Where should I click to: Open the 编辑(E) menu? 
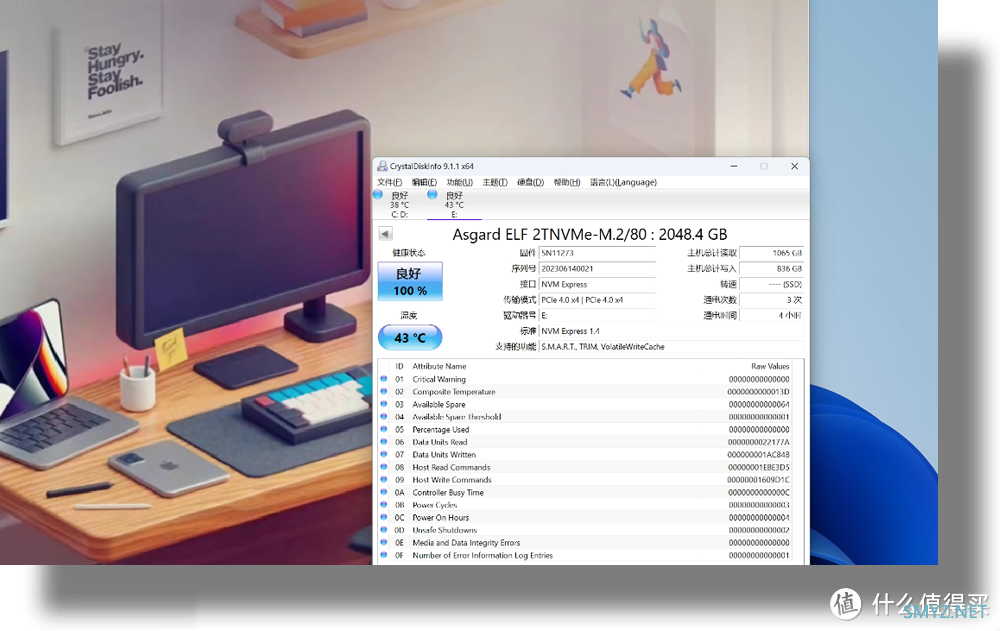pyautogui.click(x=424, y=182)
